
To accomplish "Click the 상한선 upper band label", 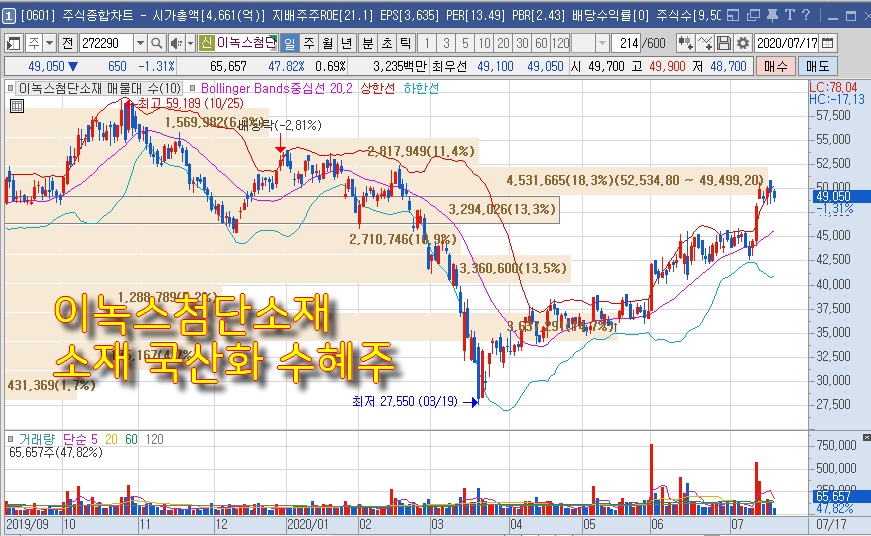I will pyautogui.click(x=378, y=88).
